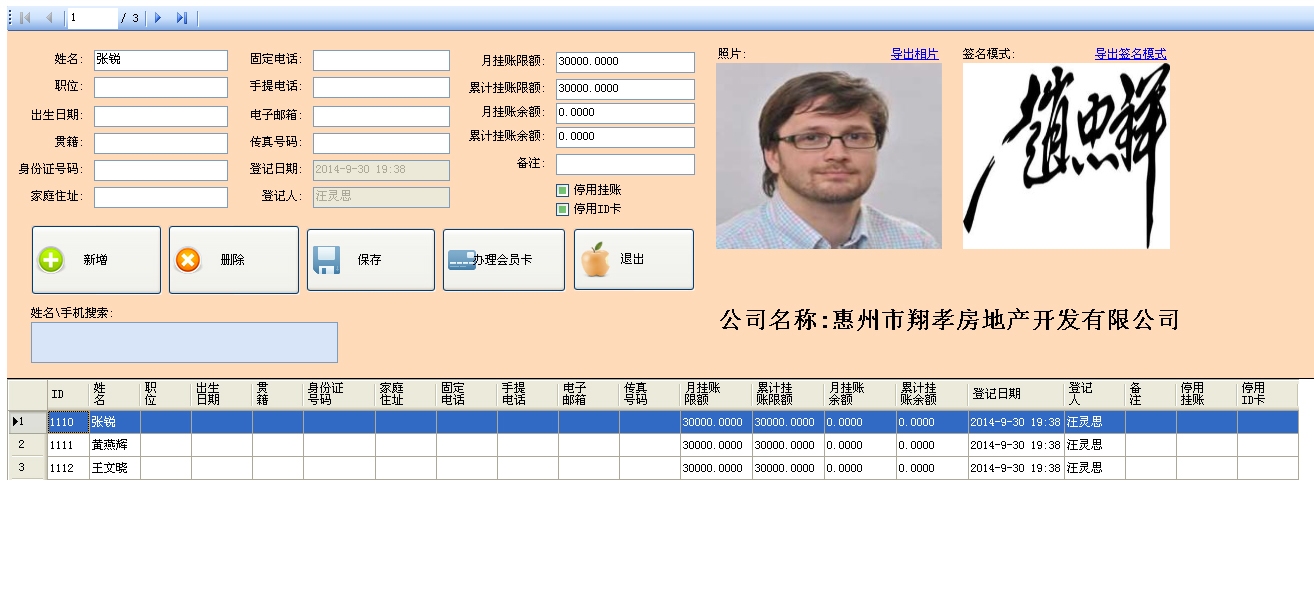Go to next record arrow
Viewport: 1314px width, 589px height.
tap(158, 18)
